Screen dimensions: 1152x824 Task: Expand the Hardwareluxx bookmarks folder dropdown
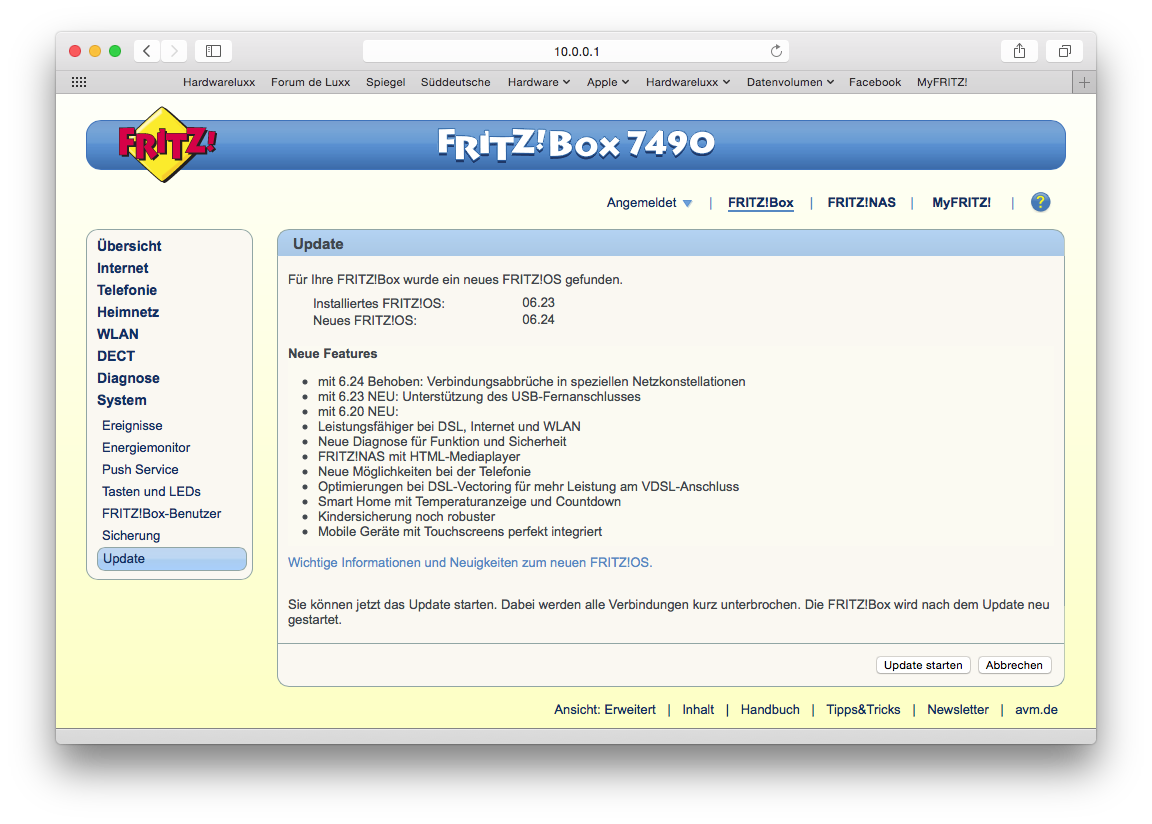coord(688,82)
